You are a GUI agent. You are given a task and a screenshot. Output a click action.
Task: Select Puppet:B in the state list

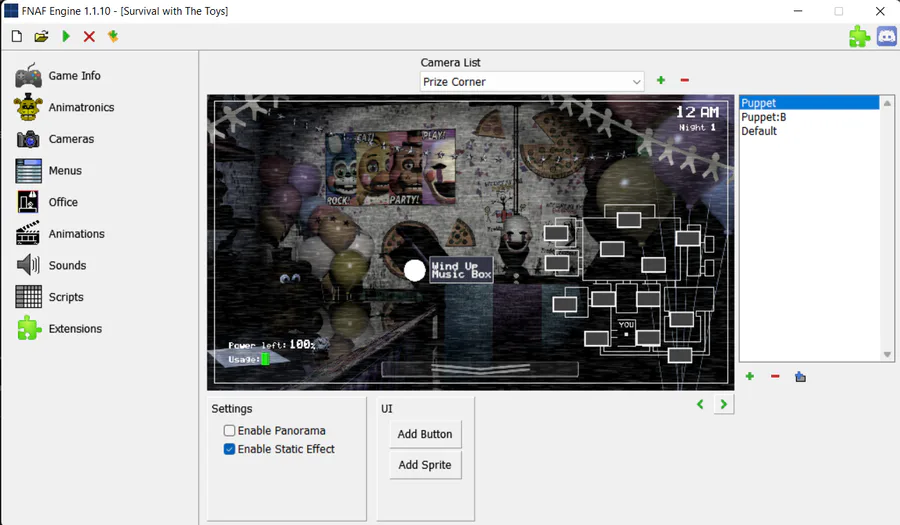(809, 117)
